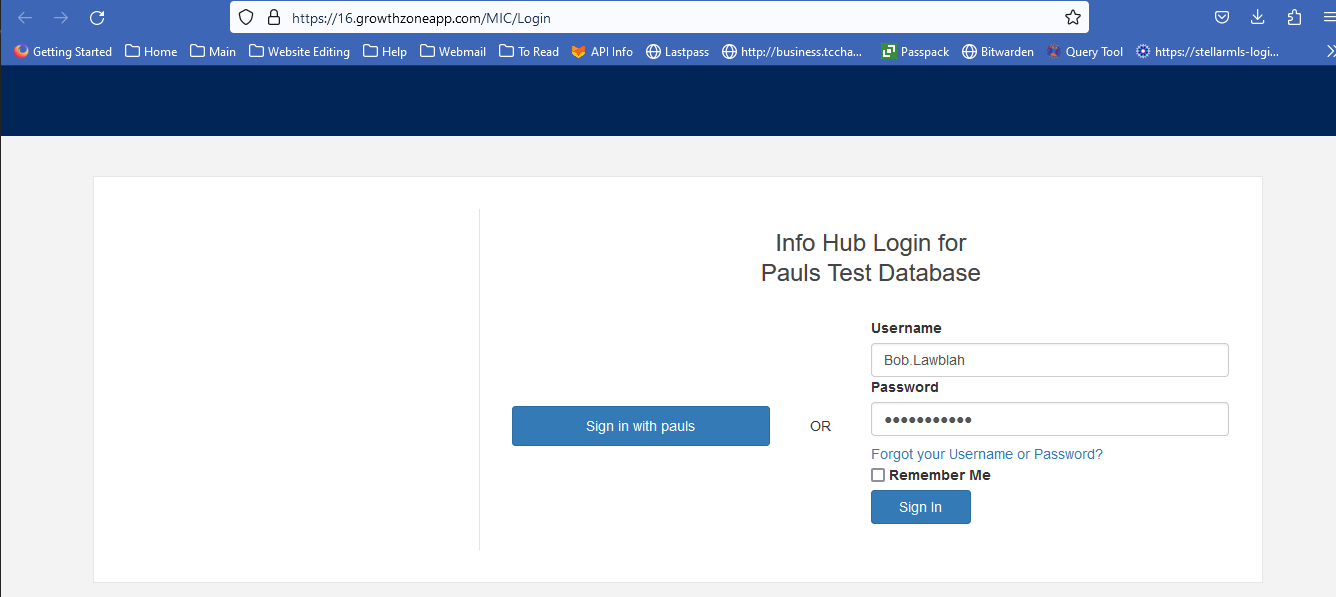Expand the bookmarks toolbar overflow chevron
This screenshot has height=597, width=1336.
point(1329,52)
